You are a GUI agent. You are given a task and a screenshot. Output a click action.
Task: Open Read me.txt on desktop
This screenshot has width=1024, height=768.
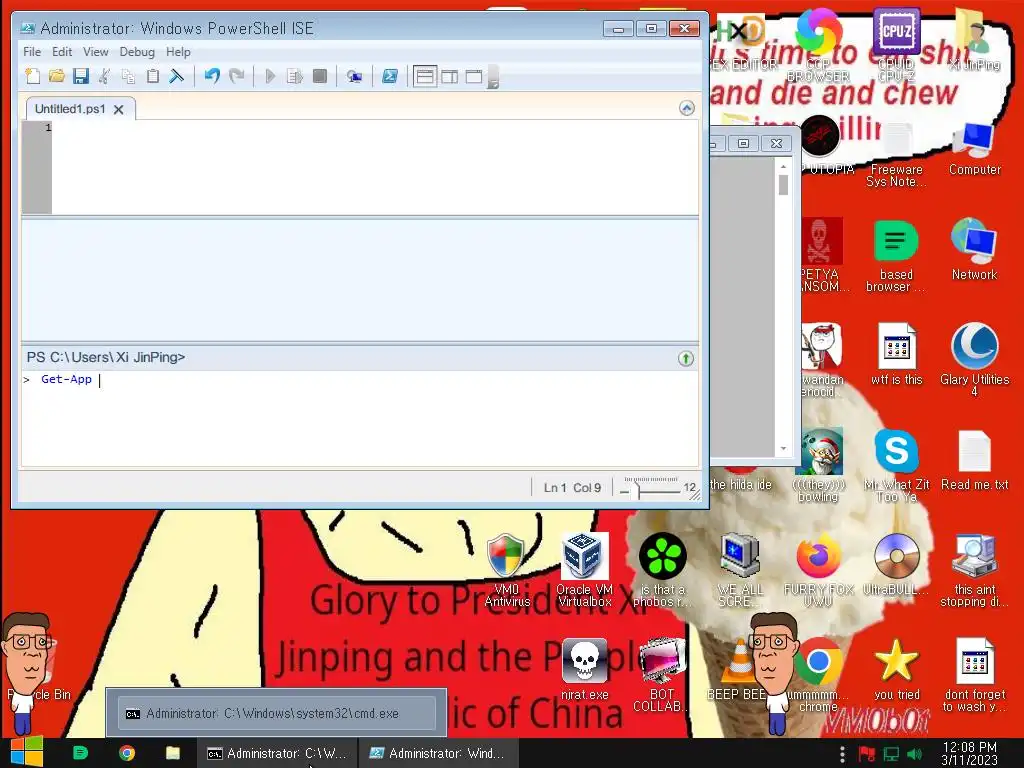(974, 460)
